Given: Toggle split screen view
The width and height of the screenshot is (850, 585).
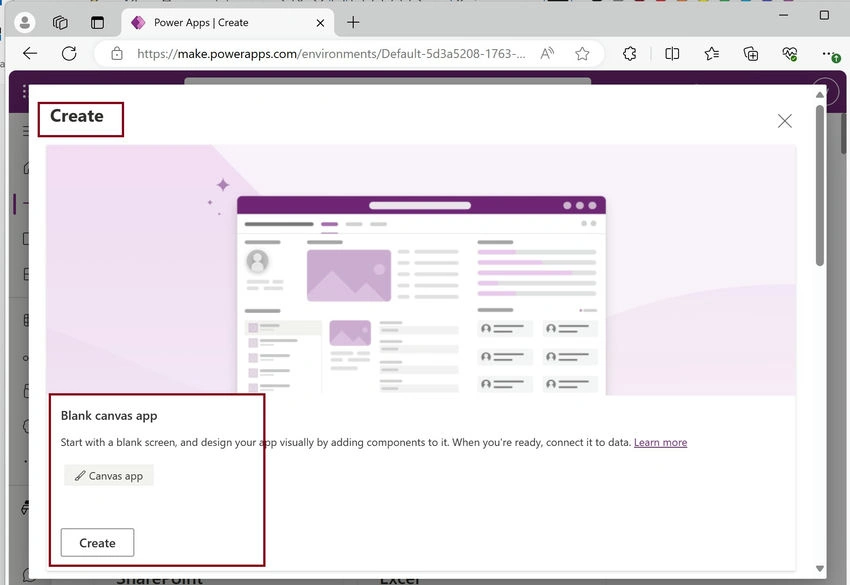Looking at the screenshot, I should (672, 53).
